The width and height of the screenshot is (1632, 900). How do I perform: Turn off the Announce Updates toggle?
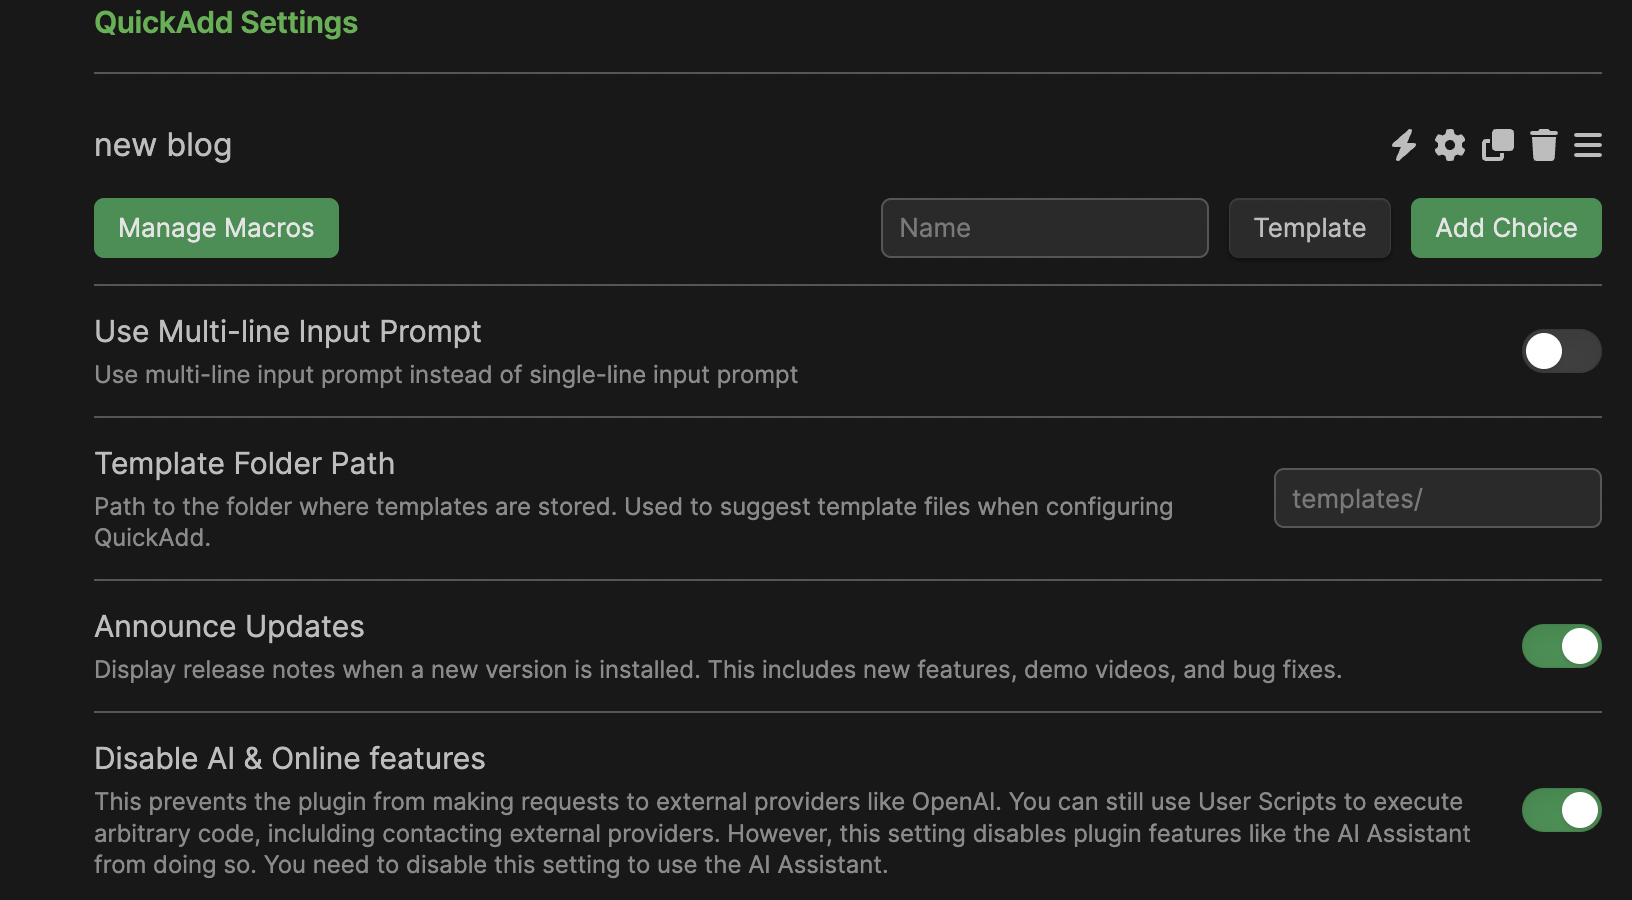(x=1561, y=646)
